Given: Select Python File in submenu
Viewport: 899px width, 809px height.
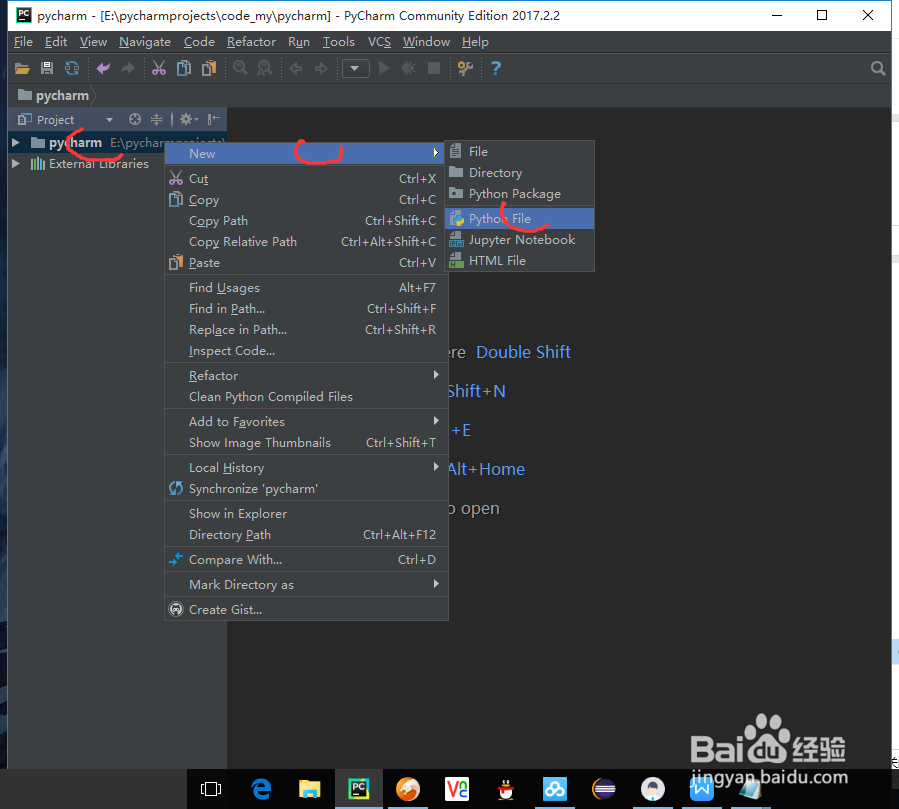Looking at the screenshot, I should click(519, 218).
